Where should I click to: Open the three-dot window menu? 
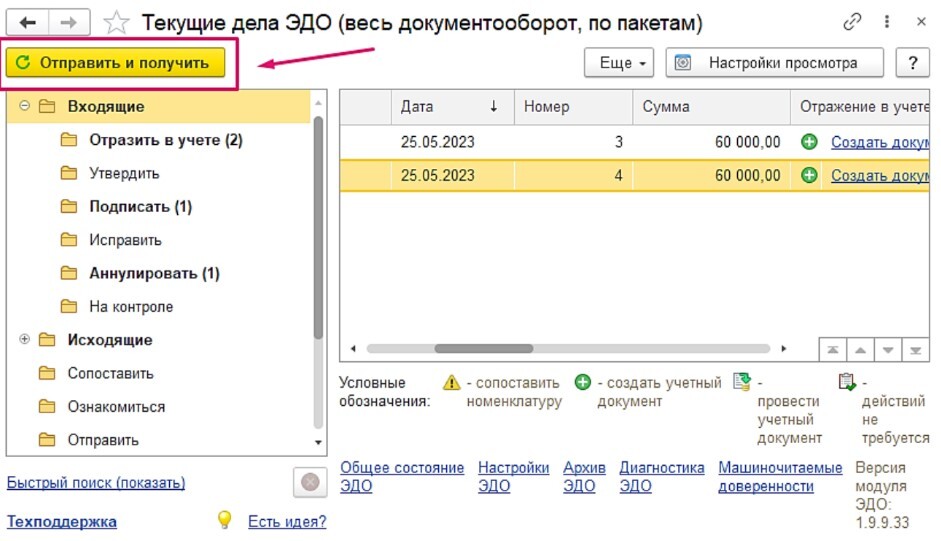[887, 22]
